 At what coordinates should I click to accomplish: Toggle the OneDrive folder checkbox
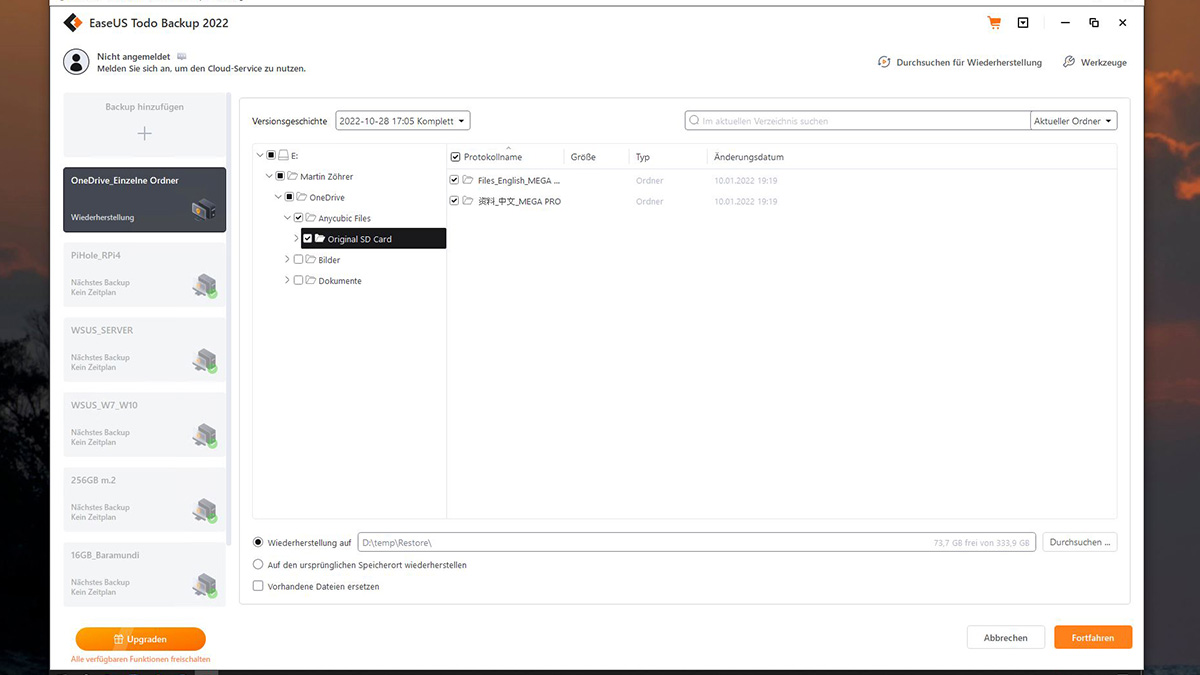point(289,198)
